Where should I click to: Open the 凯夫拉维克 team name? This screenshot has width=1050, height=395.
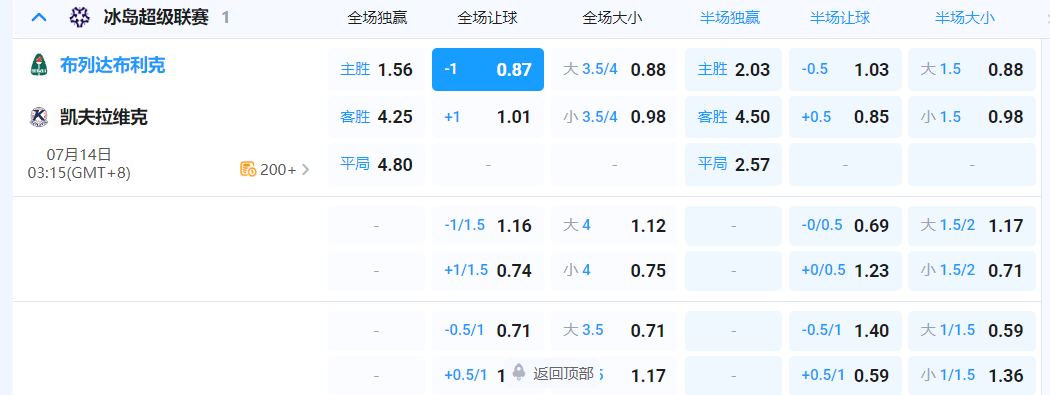[x=104, y=117]
